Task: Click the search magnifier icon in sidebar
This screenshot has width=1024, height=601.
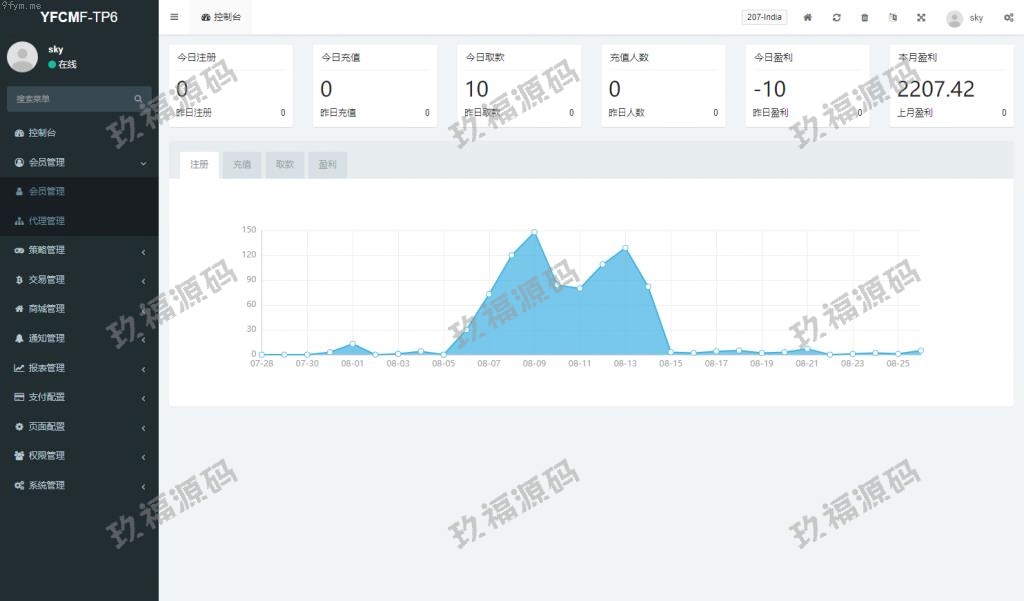Action: (x=138, y=99)
